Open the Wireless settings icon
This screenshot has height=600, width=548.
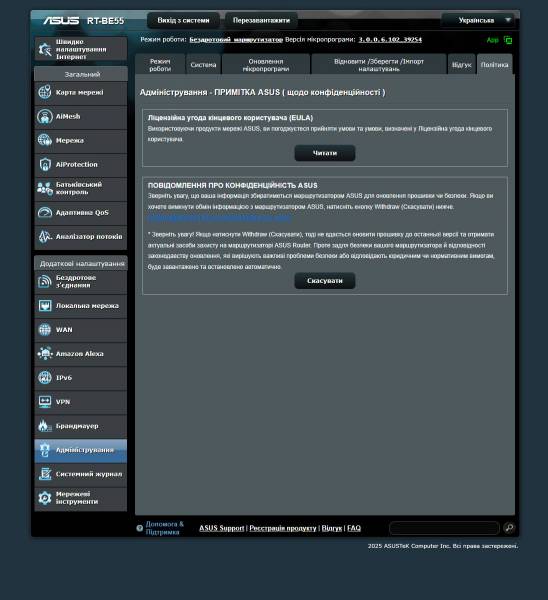[45, 282]
